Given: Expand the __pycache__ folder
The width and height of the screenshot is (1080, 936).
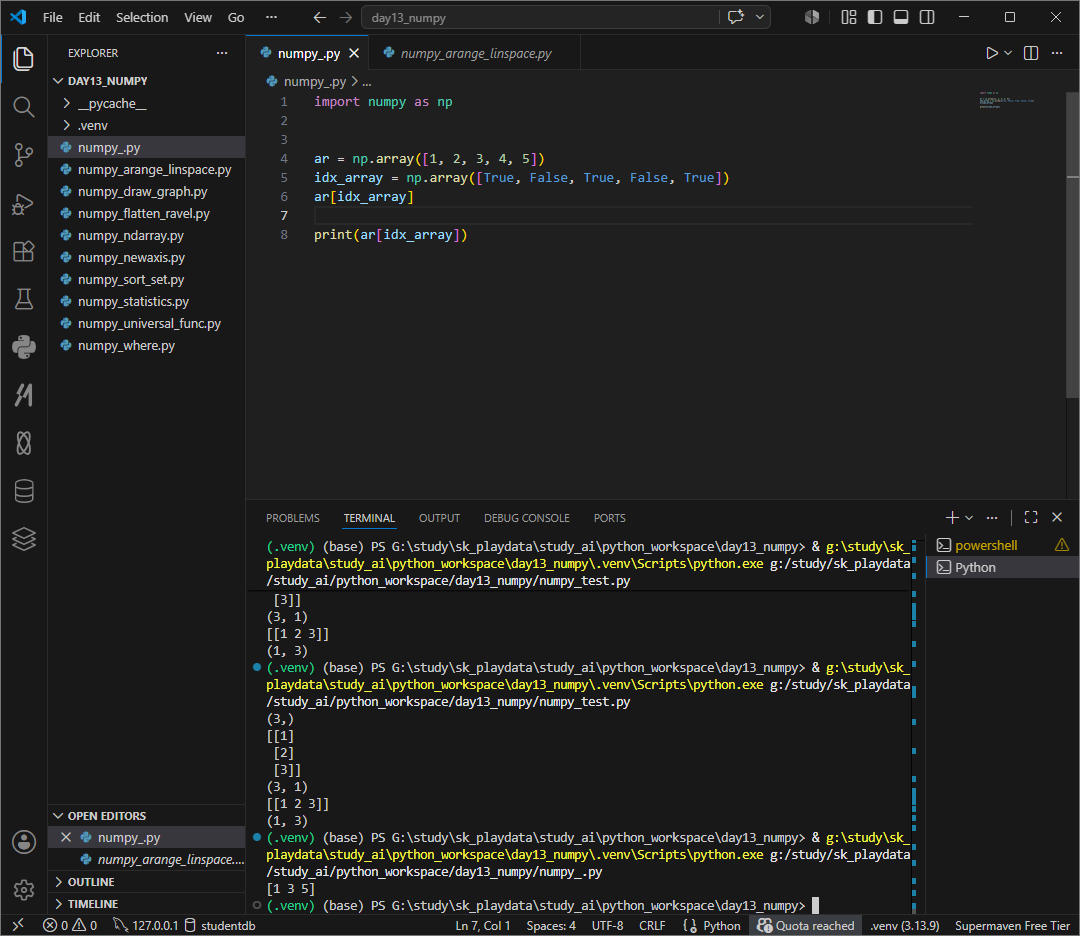Looking at the screenshot, I should coord(146,103).
